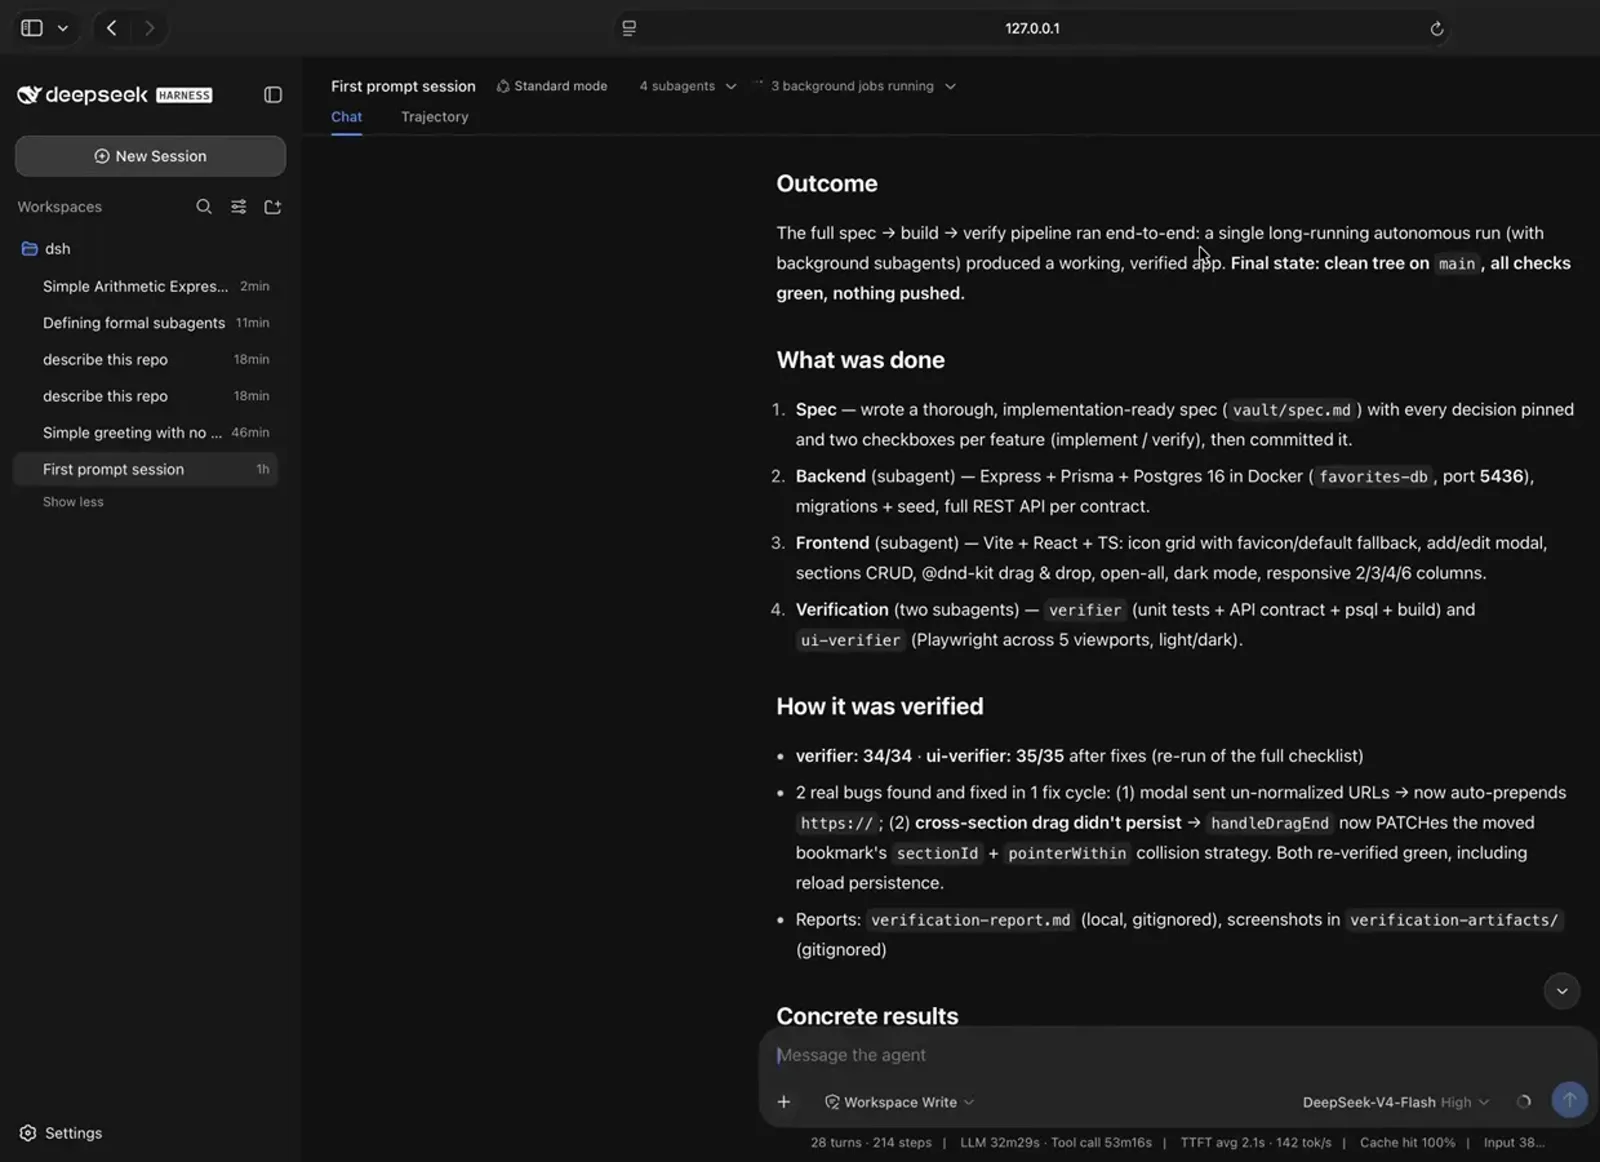This screenshot has height=1162, width=1600.
Task: Click the Outcome heading
Action: 827,184
